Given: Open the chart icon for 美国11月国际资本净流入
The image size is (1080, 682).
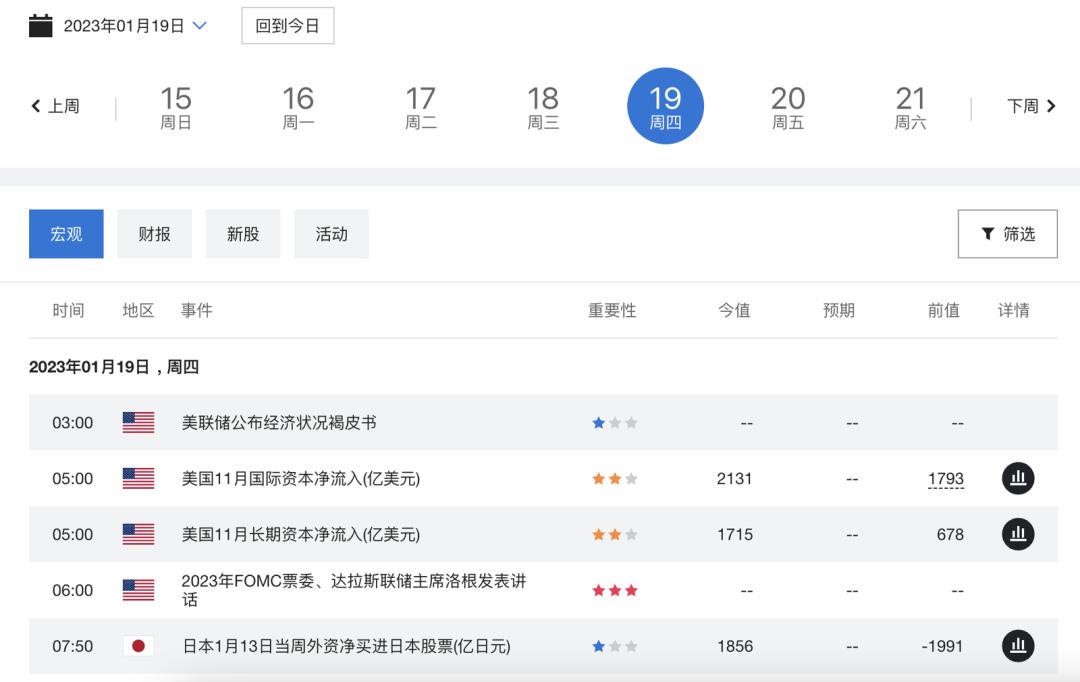Looking at the screenshot, I should click(x=1018, y=478).
